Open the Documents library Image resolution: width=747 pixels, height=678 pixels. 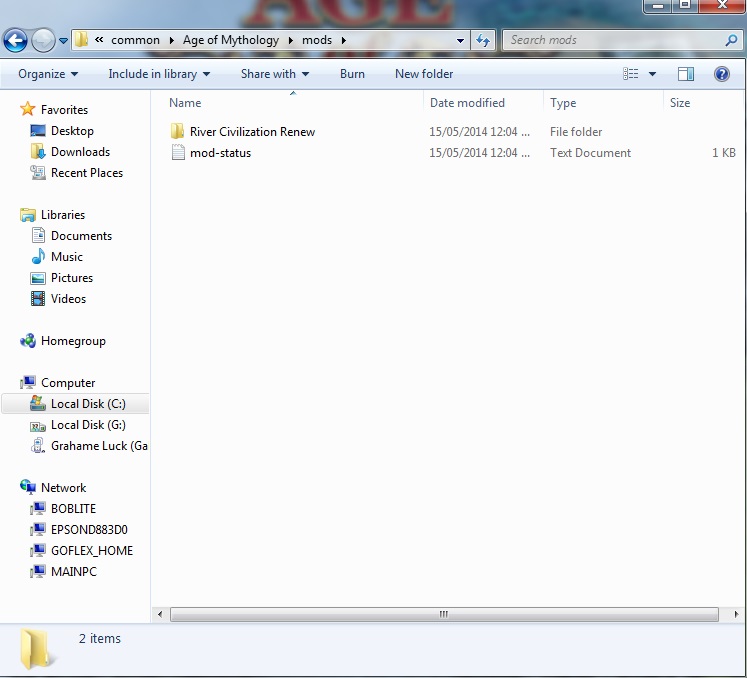coord(81,236)
